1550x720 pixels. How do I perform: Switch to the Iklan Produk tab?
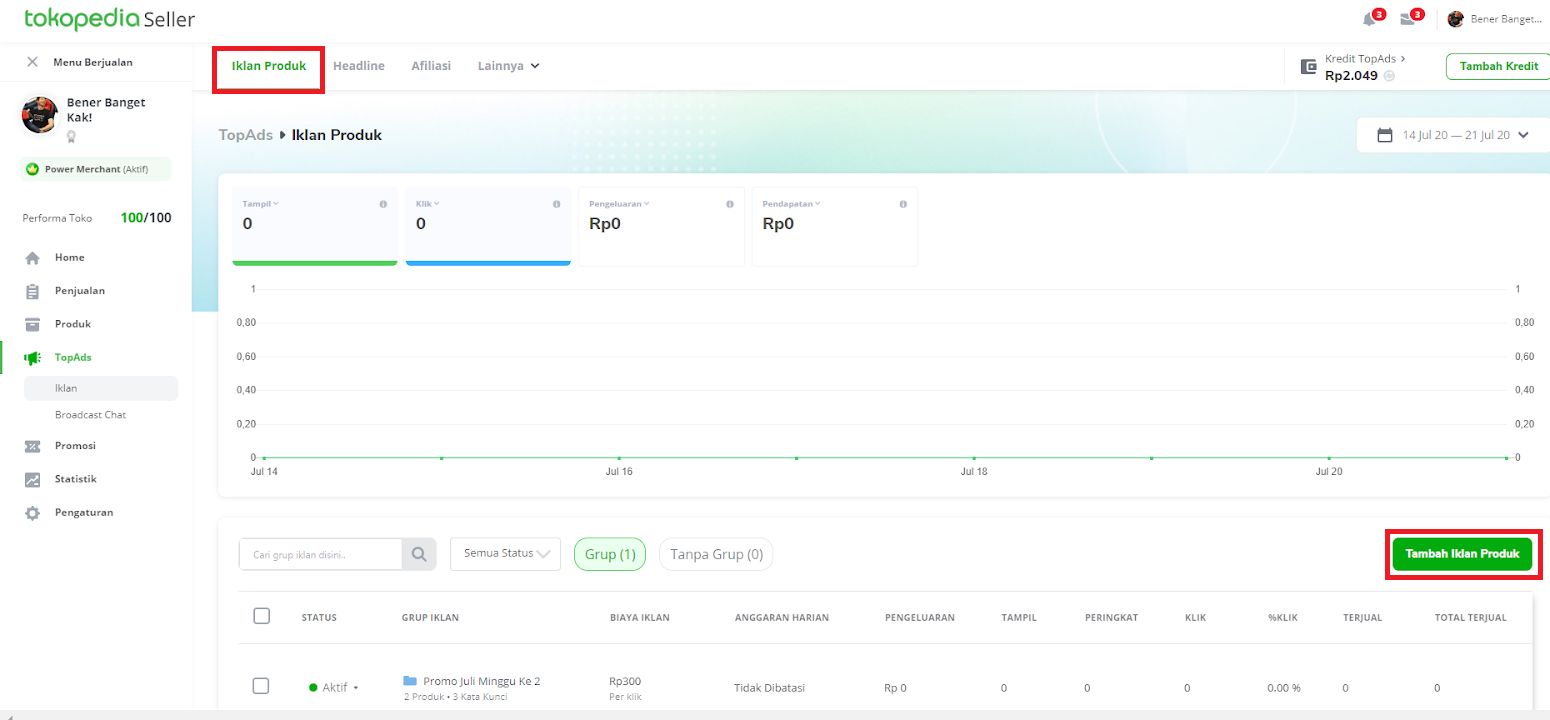269,66
